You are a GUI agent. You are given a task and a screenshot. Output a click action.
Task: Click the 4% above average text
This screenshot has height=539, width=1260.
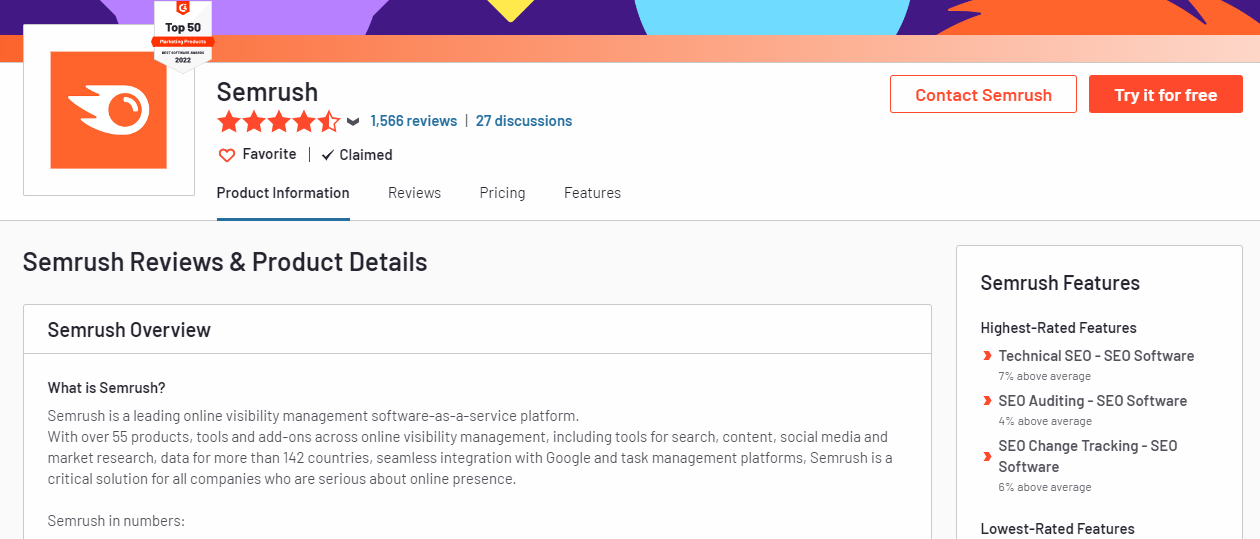pos(1044,422)
